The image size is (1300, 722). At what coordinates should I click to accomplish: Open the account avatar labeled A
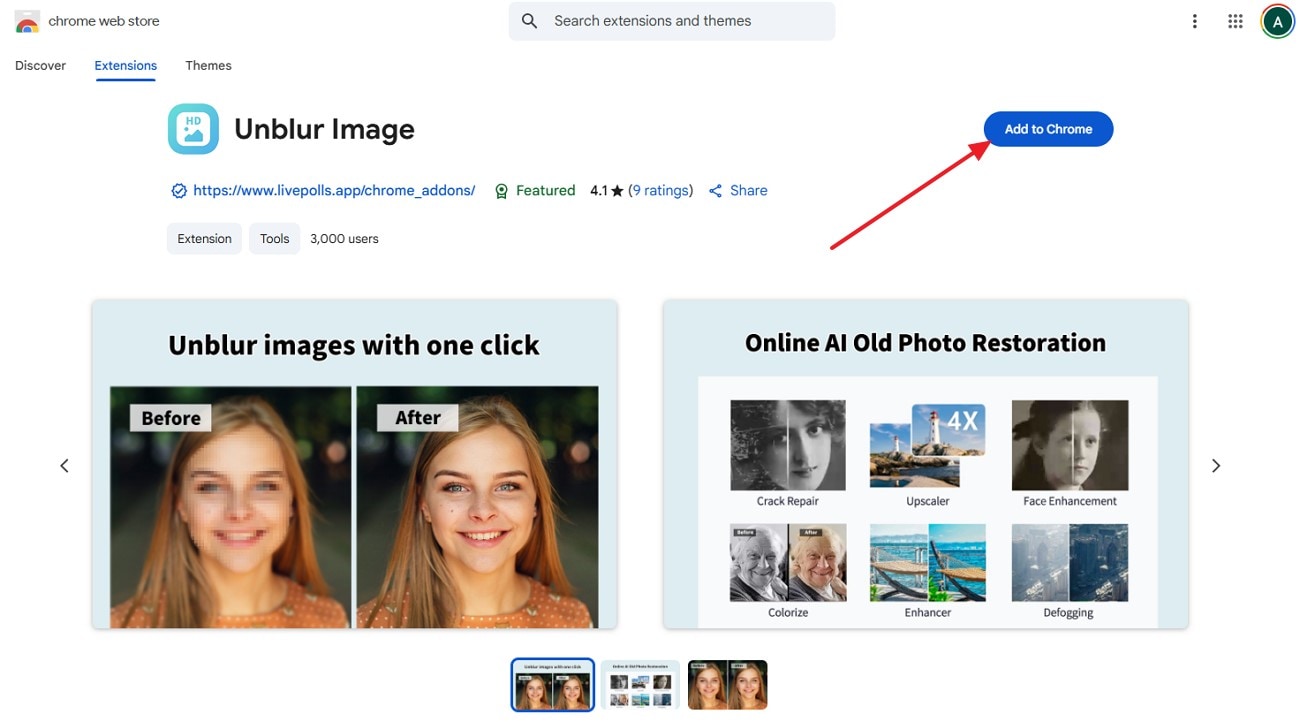(x=1277, y=21)
